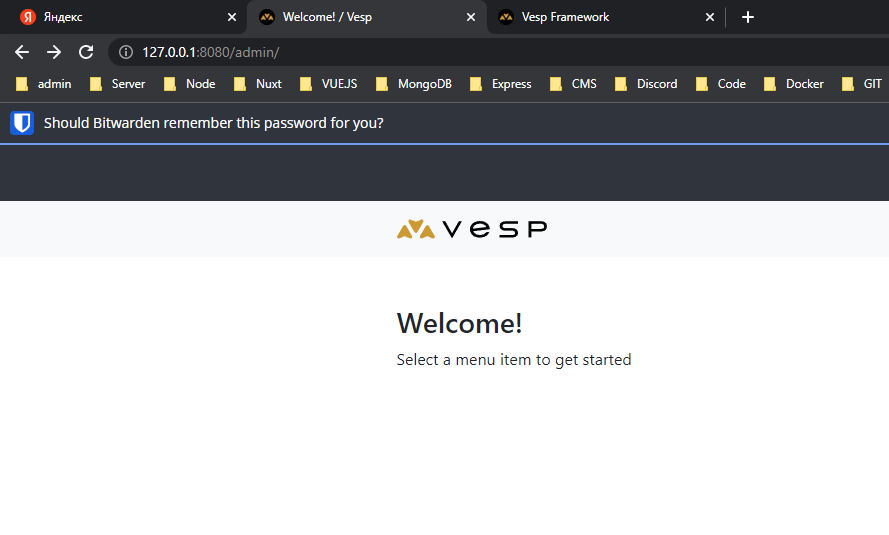
Task: Close the Яндекс tab
Action: click(x=232, y=17)
